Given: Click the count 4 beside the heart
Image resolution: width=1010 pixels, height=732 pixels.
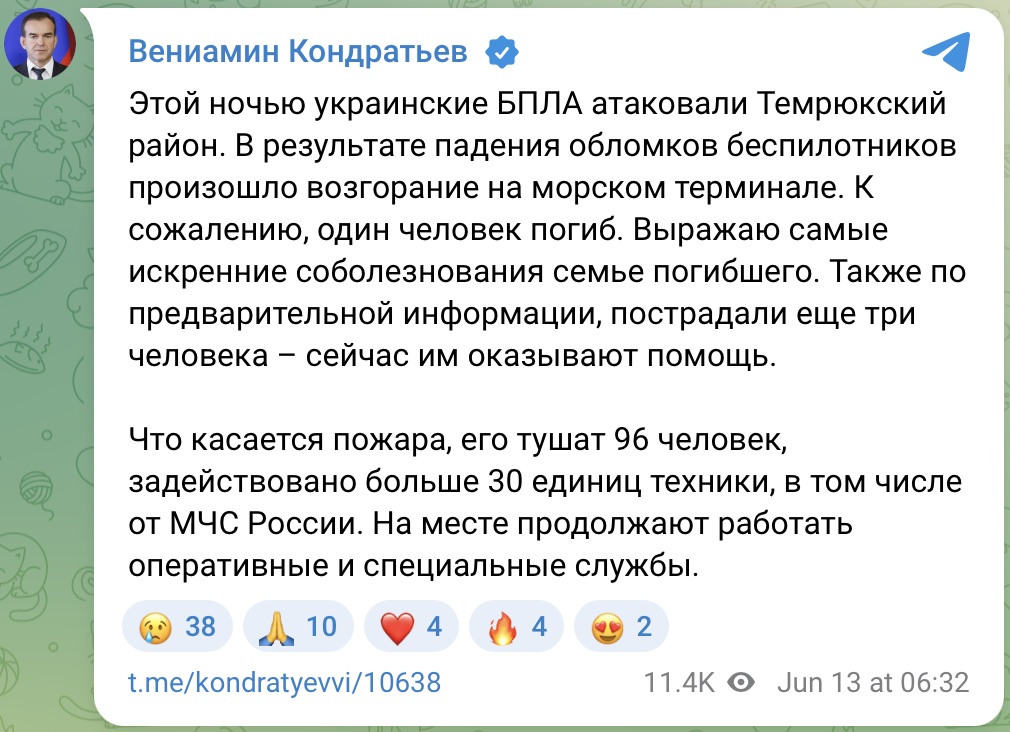Looking at the screenshot, I should click(x=434, y=626).
